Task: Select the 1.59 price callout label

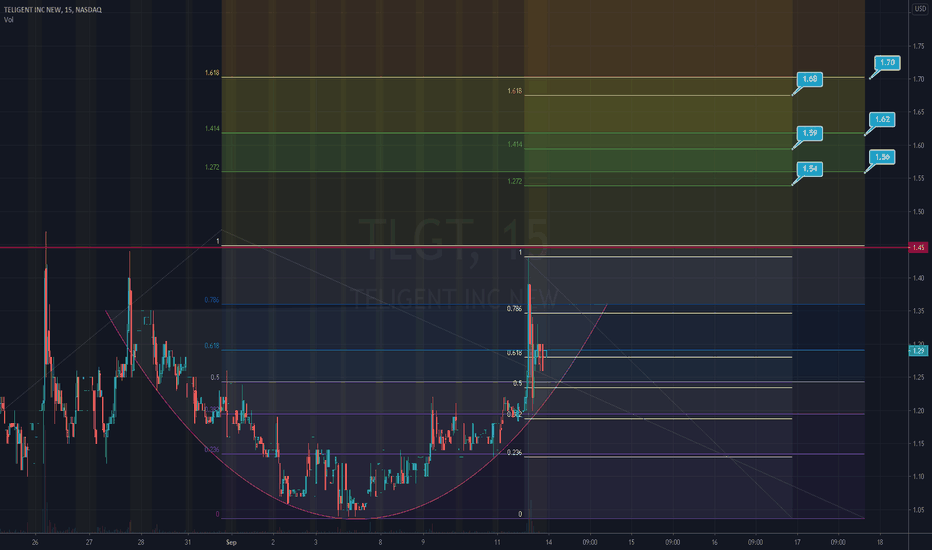Action: (810, 133)
